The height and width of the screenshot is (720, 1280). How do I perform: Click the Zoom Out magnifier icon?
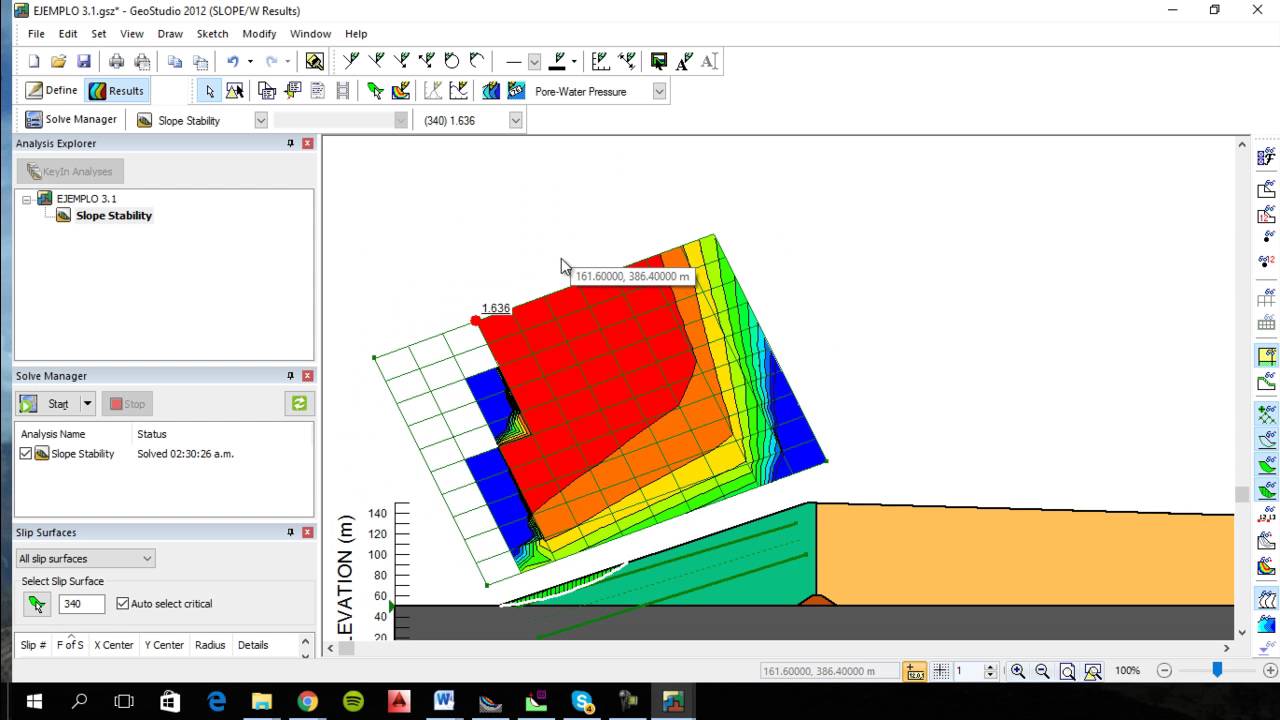[1042, 671]
